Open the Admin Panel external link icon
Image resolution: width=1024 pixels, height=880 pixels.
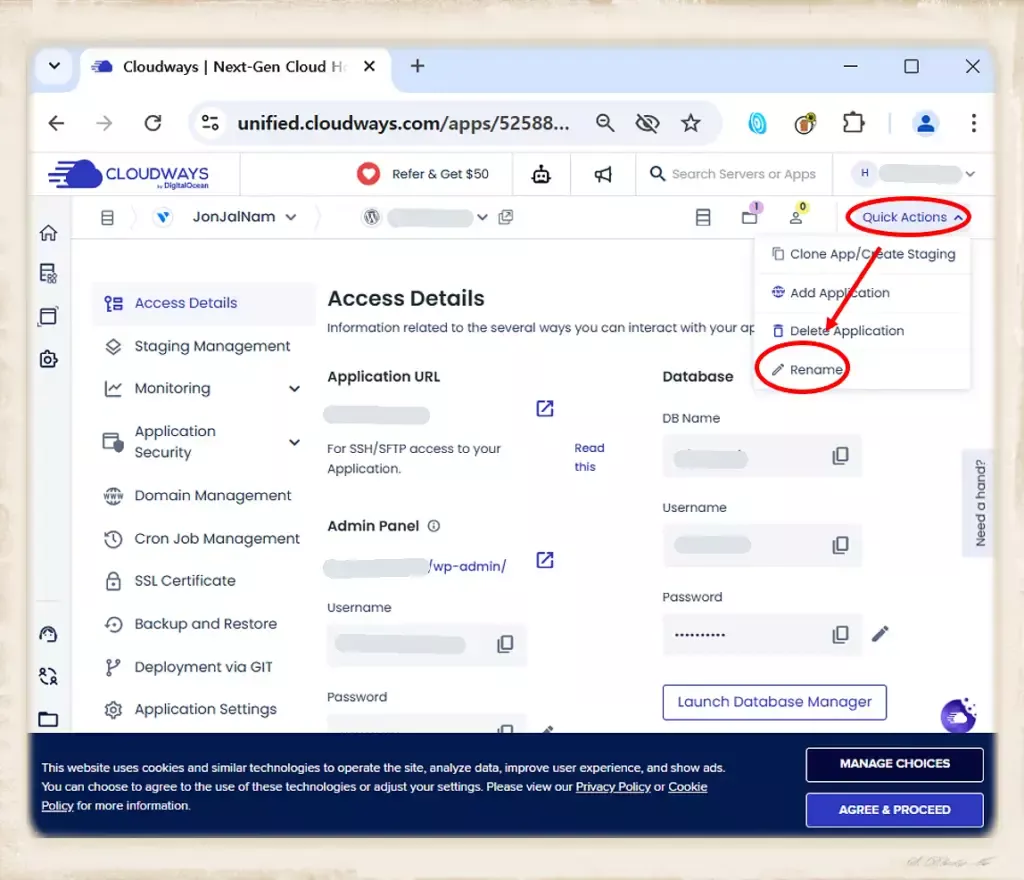tap(545, 560)
